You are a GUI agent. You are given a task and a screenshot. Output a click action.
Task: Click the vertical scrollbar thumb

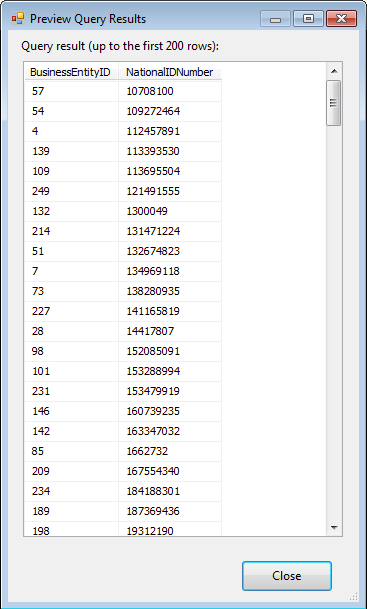click(334, 103)
